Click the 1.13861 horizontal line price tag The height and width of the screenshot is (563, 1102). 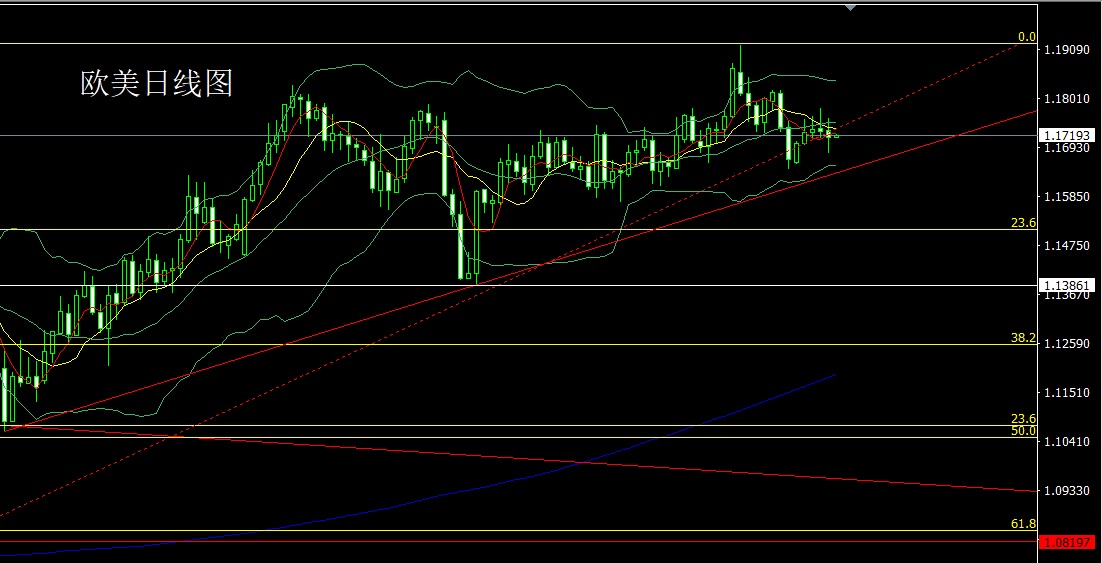tap(1066, 285)
